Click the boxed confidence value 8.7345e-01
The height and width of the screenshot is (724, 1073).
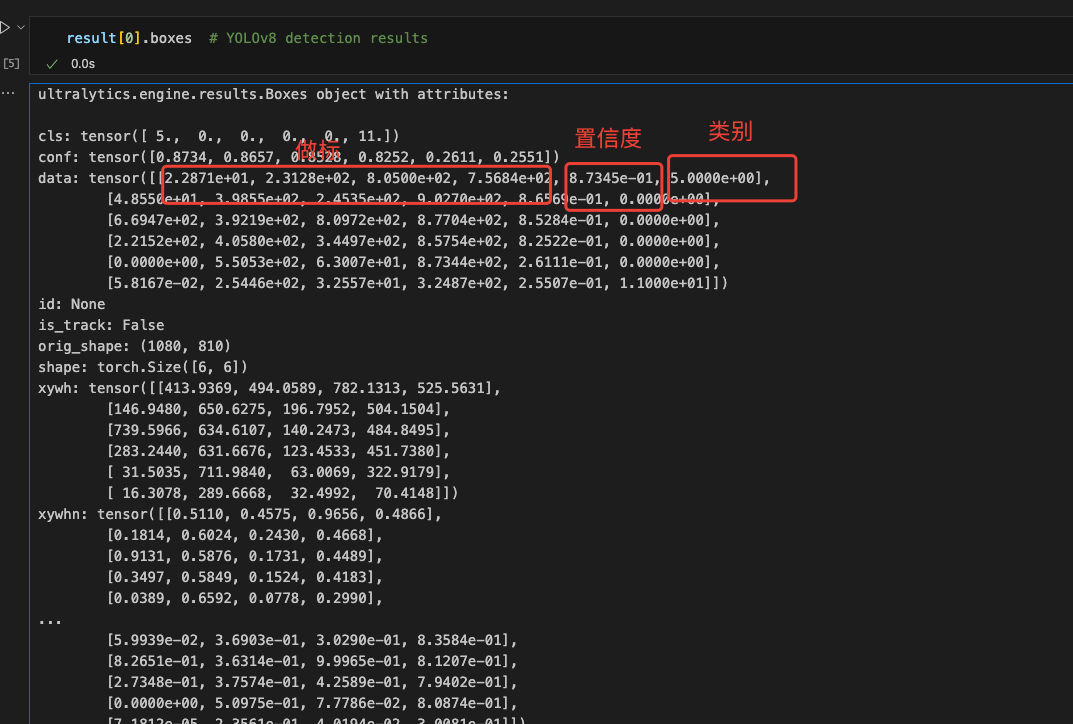610,178
